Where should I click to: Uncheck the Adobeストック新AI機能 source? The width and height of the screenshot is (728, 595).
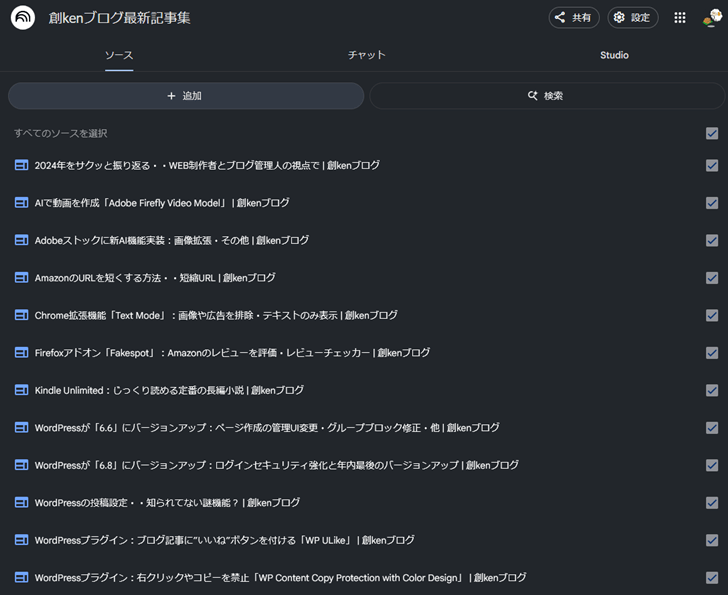coord(712,240)
